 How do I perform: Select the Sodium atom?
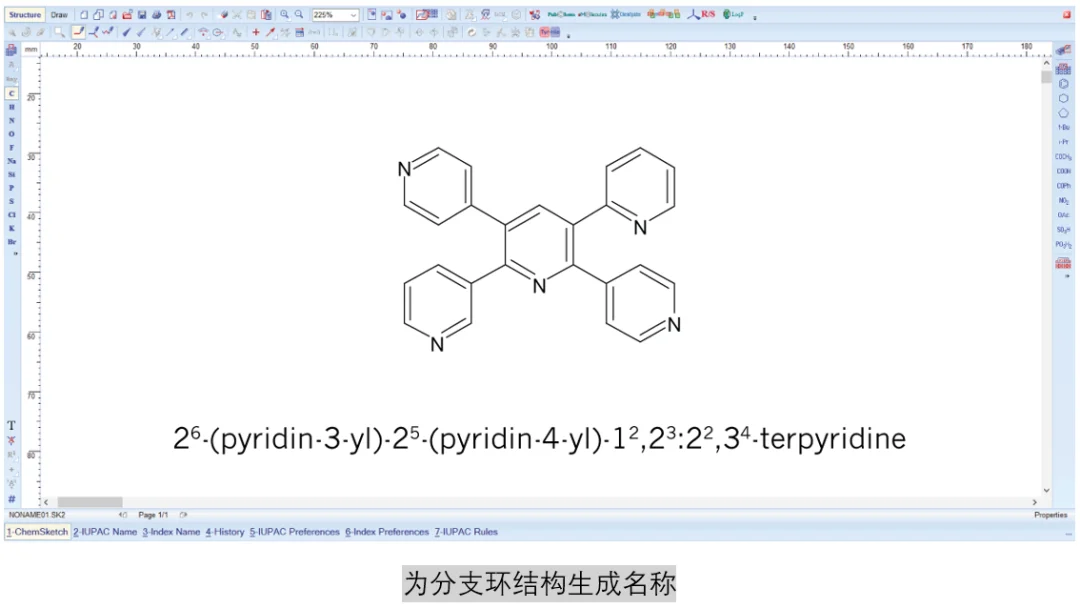[12, 161]
